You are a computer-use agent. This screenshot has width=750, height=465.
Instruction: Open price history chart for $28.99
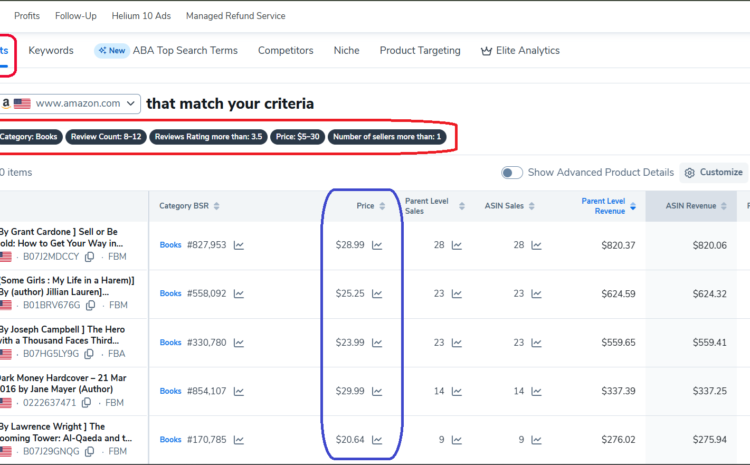(377, 245)
